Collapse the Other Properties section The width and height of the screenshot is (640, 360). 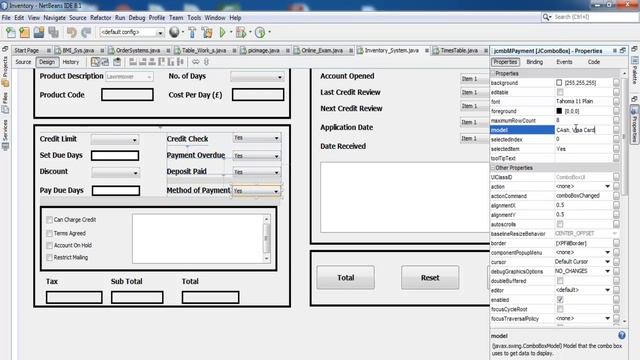493,168
